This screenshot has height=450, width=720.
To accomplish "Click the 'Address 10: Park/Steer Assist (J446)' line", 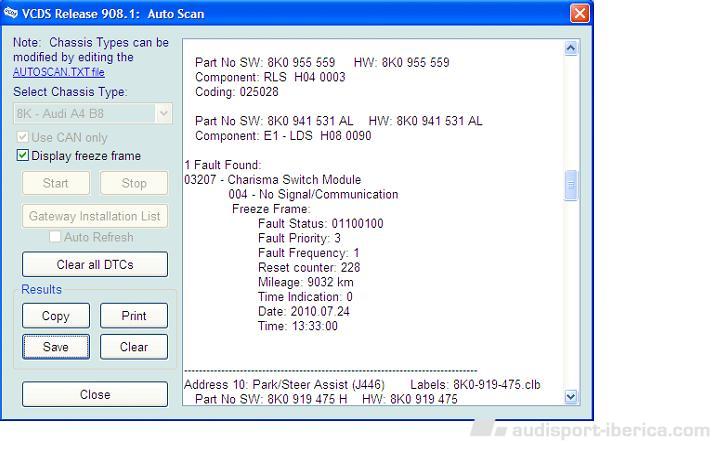I will coord(284,384).
